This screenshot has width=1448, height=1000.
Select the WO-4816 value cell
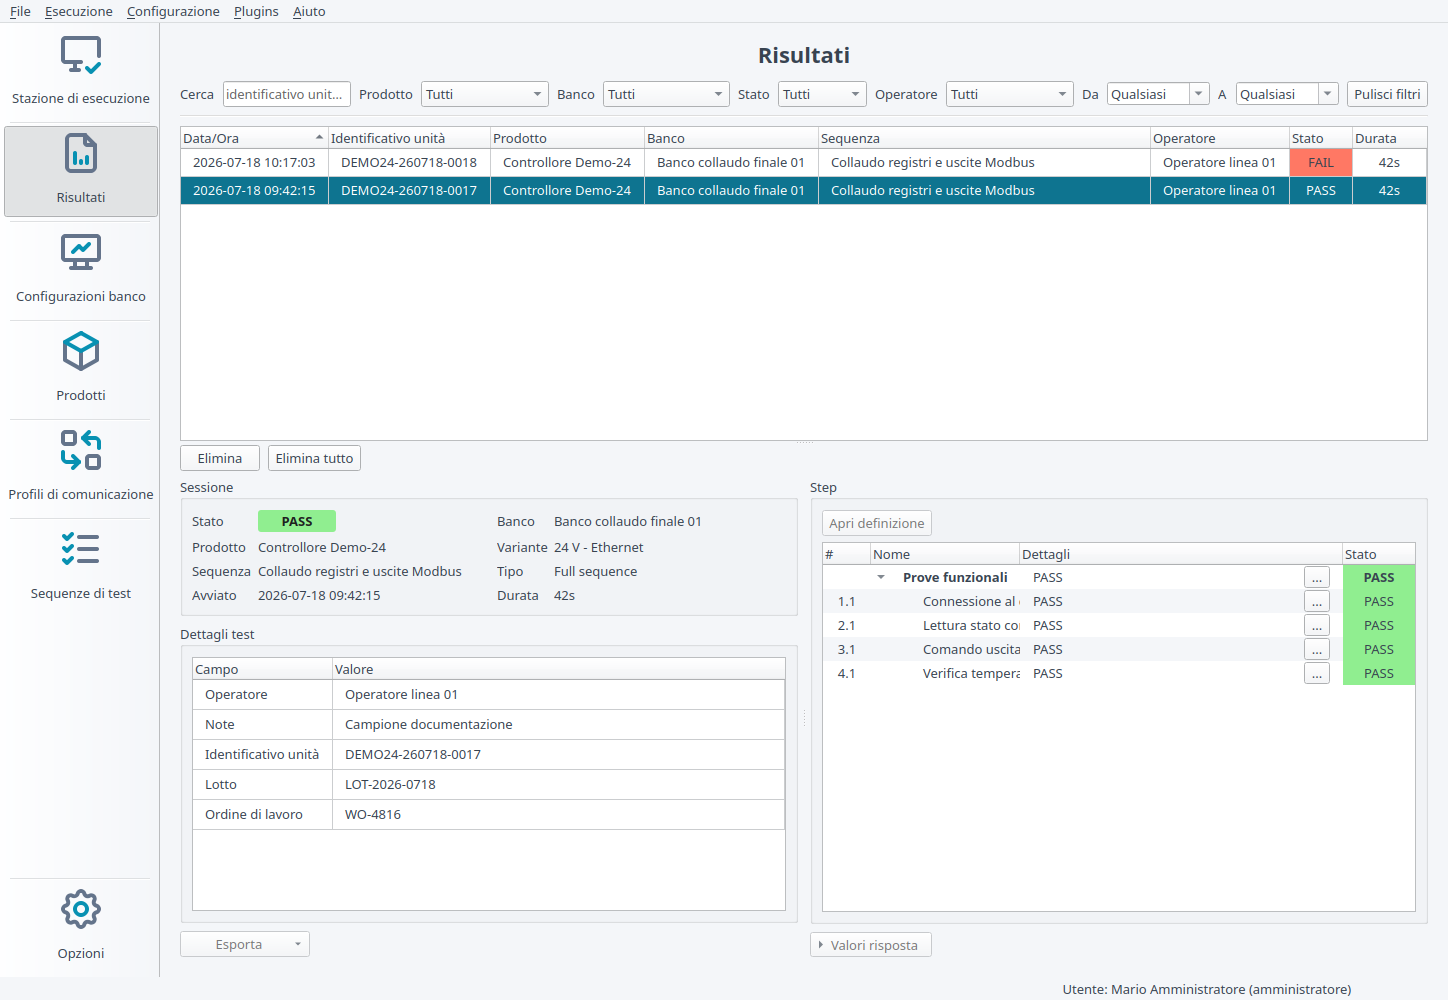(558, 814)
